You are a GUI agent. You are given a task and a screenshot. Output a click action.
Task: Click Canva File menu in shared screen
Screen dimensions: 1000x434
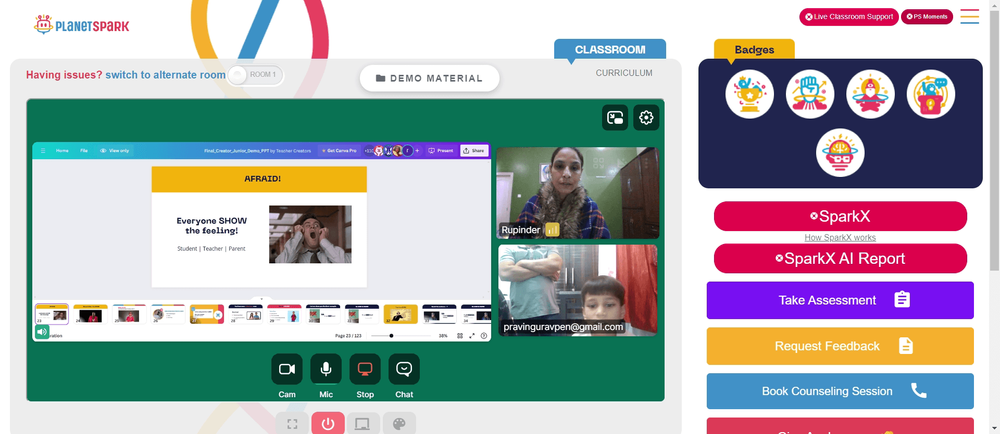84,151
